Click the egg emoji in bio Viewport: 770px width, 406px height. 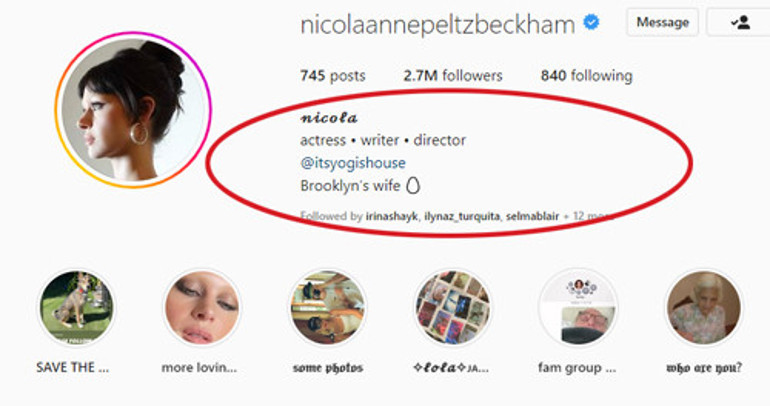[x=413, y=186]
